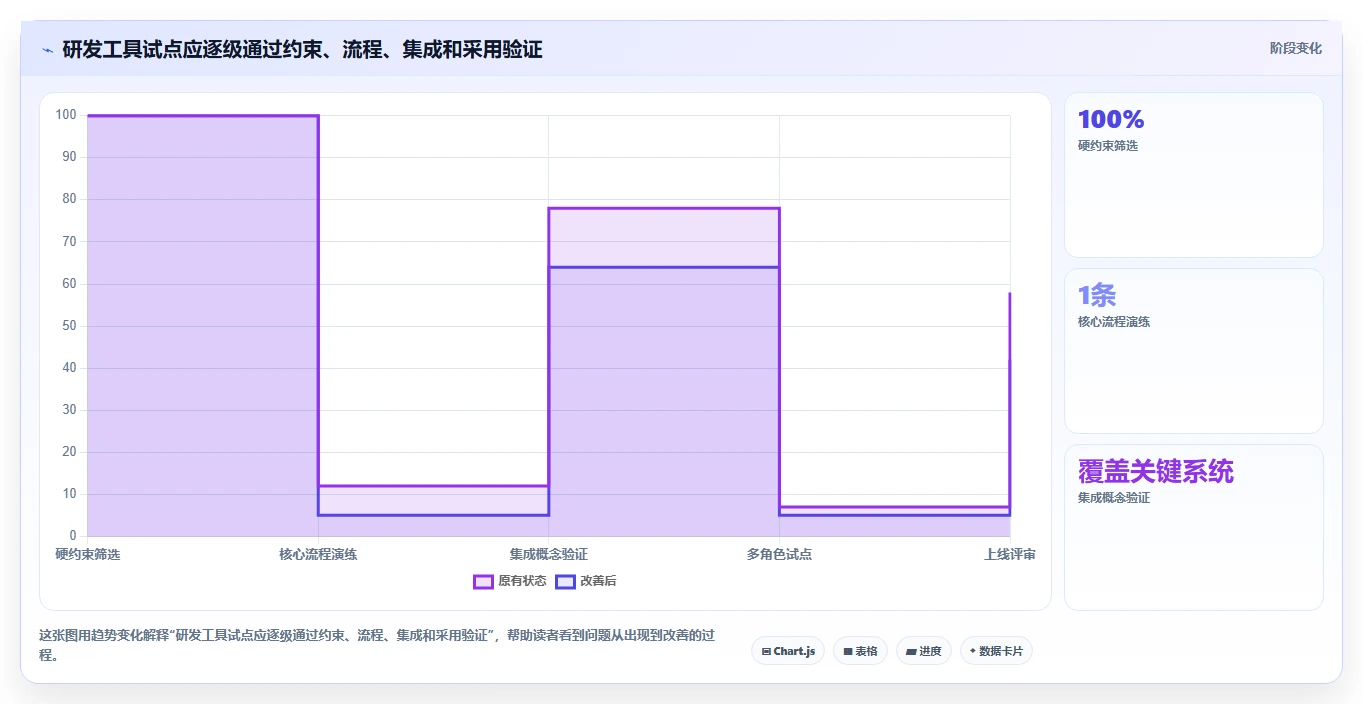Click the 集成概念验证 caption in third card
The image size is (1363, 704).
coord(1114,498)
